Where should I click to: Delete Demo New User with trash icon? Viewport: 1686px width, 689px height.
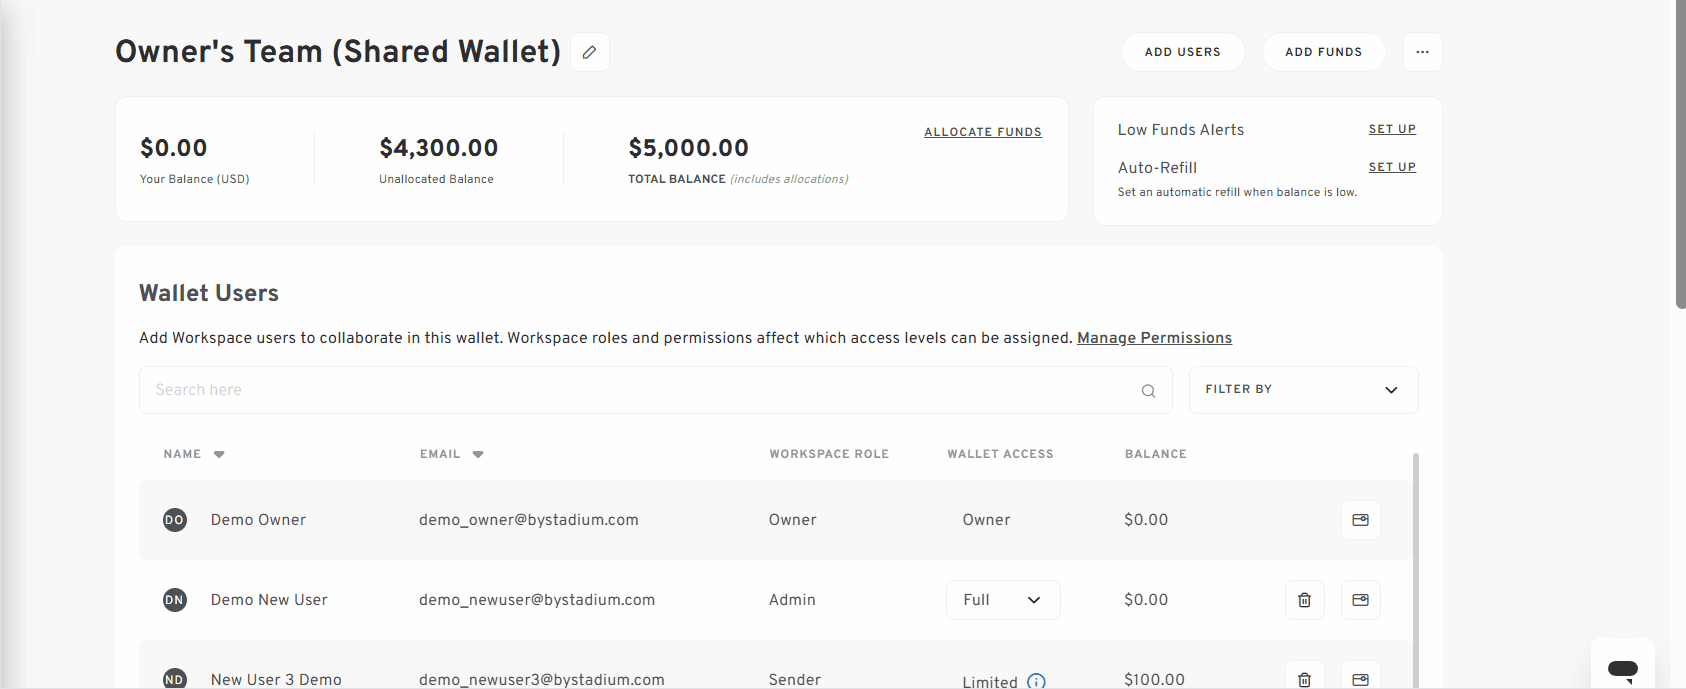tap(1304, 600)
